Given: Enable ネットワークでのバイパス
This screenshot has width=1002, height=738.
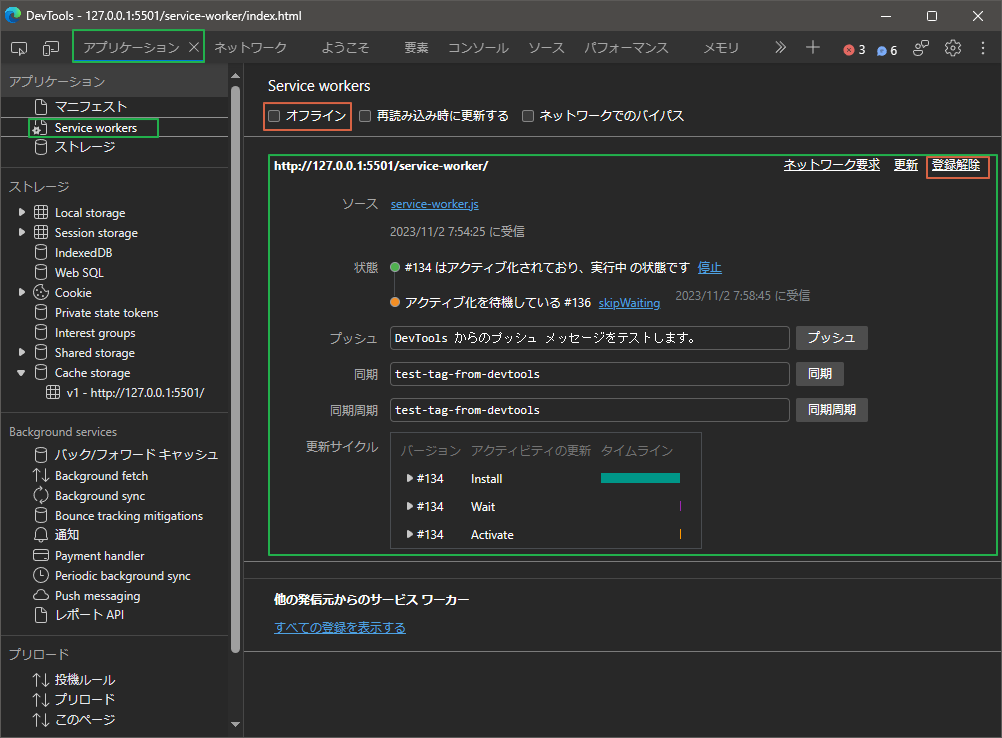Looking at the screenshot, I should 527,116.
